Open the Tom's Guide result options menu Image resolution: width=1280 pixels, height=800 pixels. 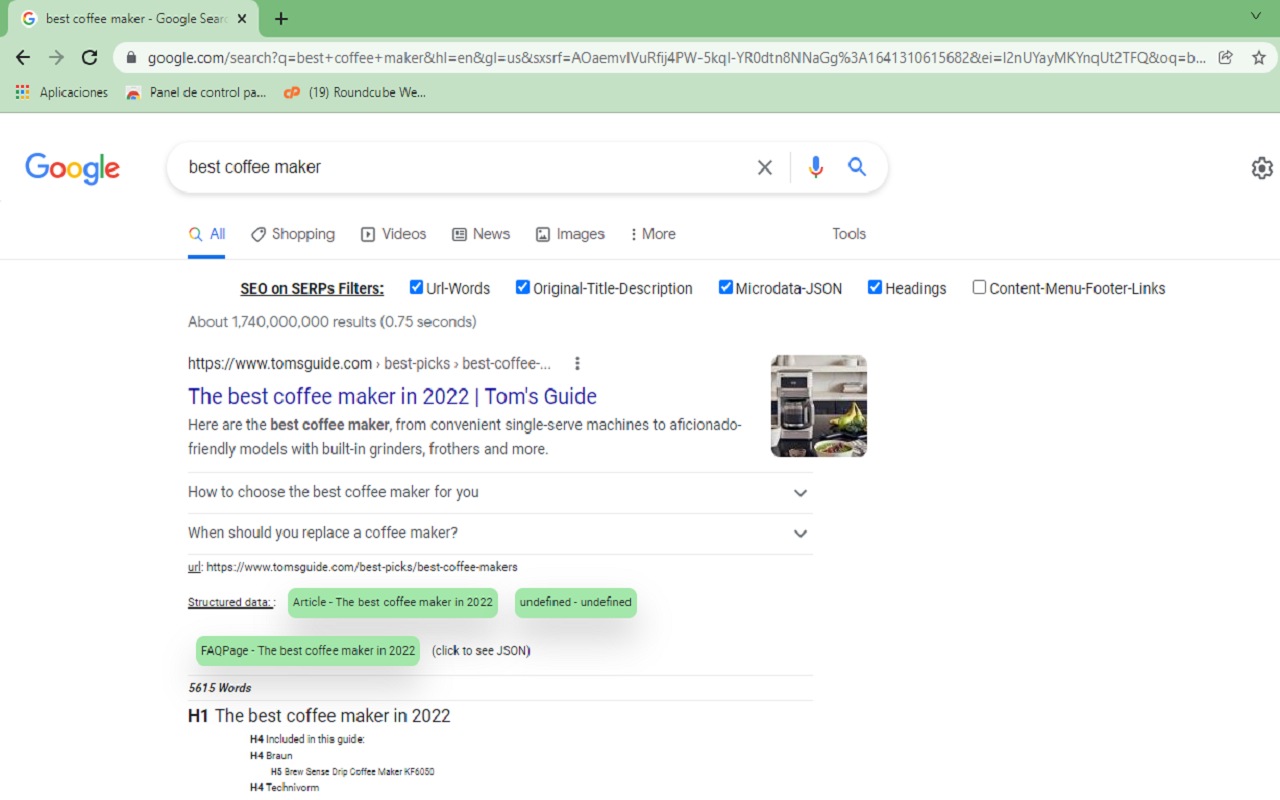pos(577,364)
